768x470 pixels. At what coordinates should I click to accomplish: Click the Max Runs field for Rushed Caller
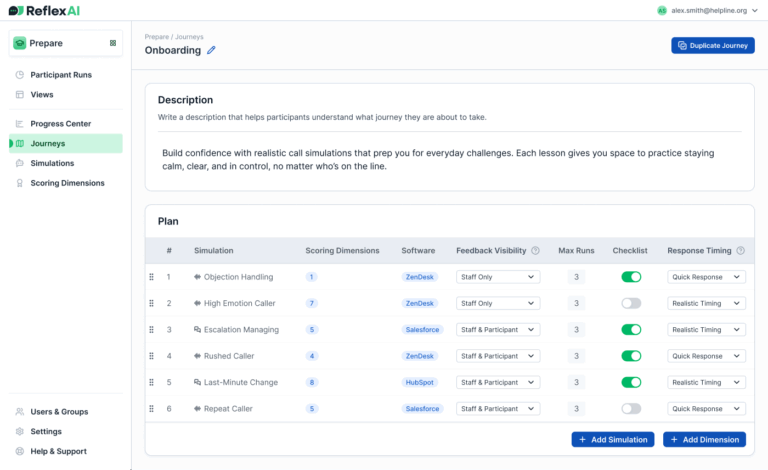click(576, 356)
